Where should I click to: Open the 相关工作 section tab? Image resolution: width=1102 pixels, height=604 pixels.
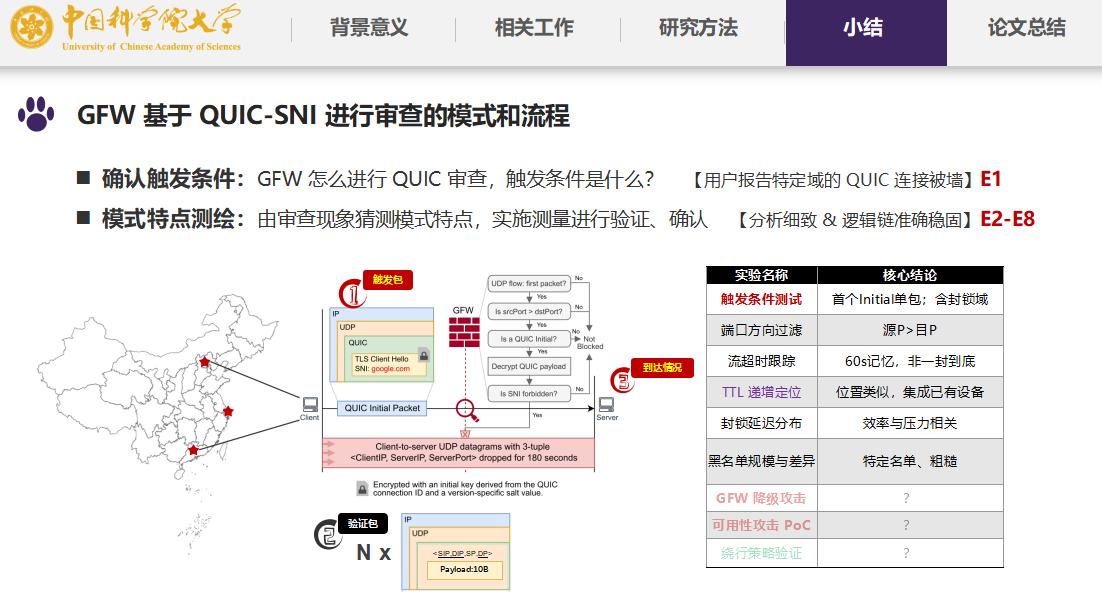534,28
